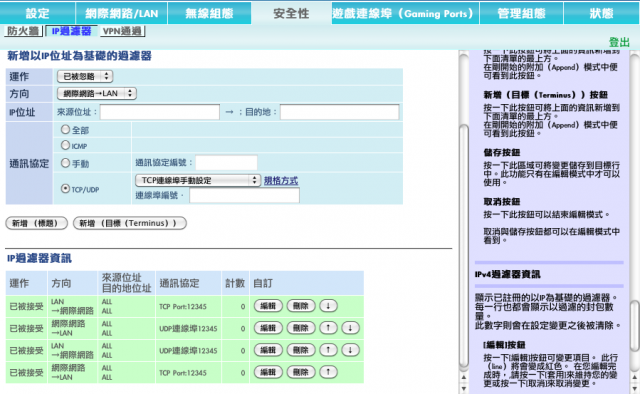Select 全部 protocol radio button
The height and width of the screenshot is (394, 640).
pyautogui.click(x=65, y=129)
